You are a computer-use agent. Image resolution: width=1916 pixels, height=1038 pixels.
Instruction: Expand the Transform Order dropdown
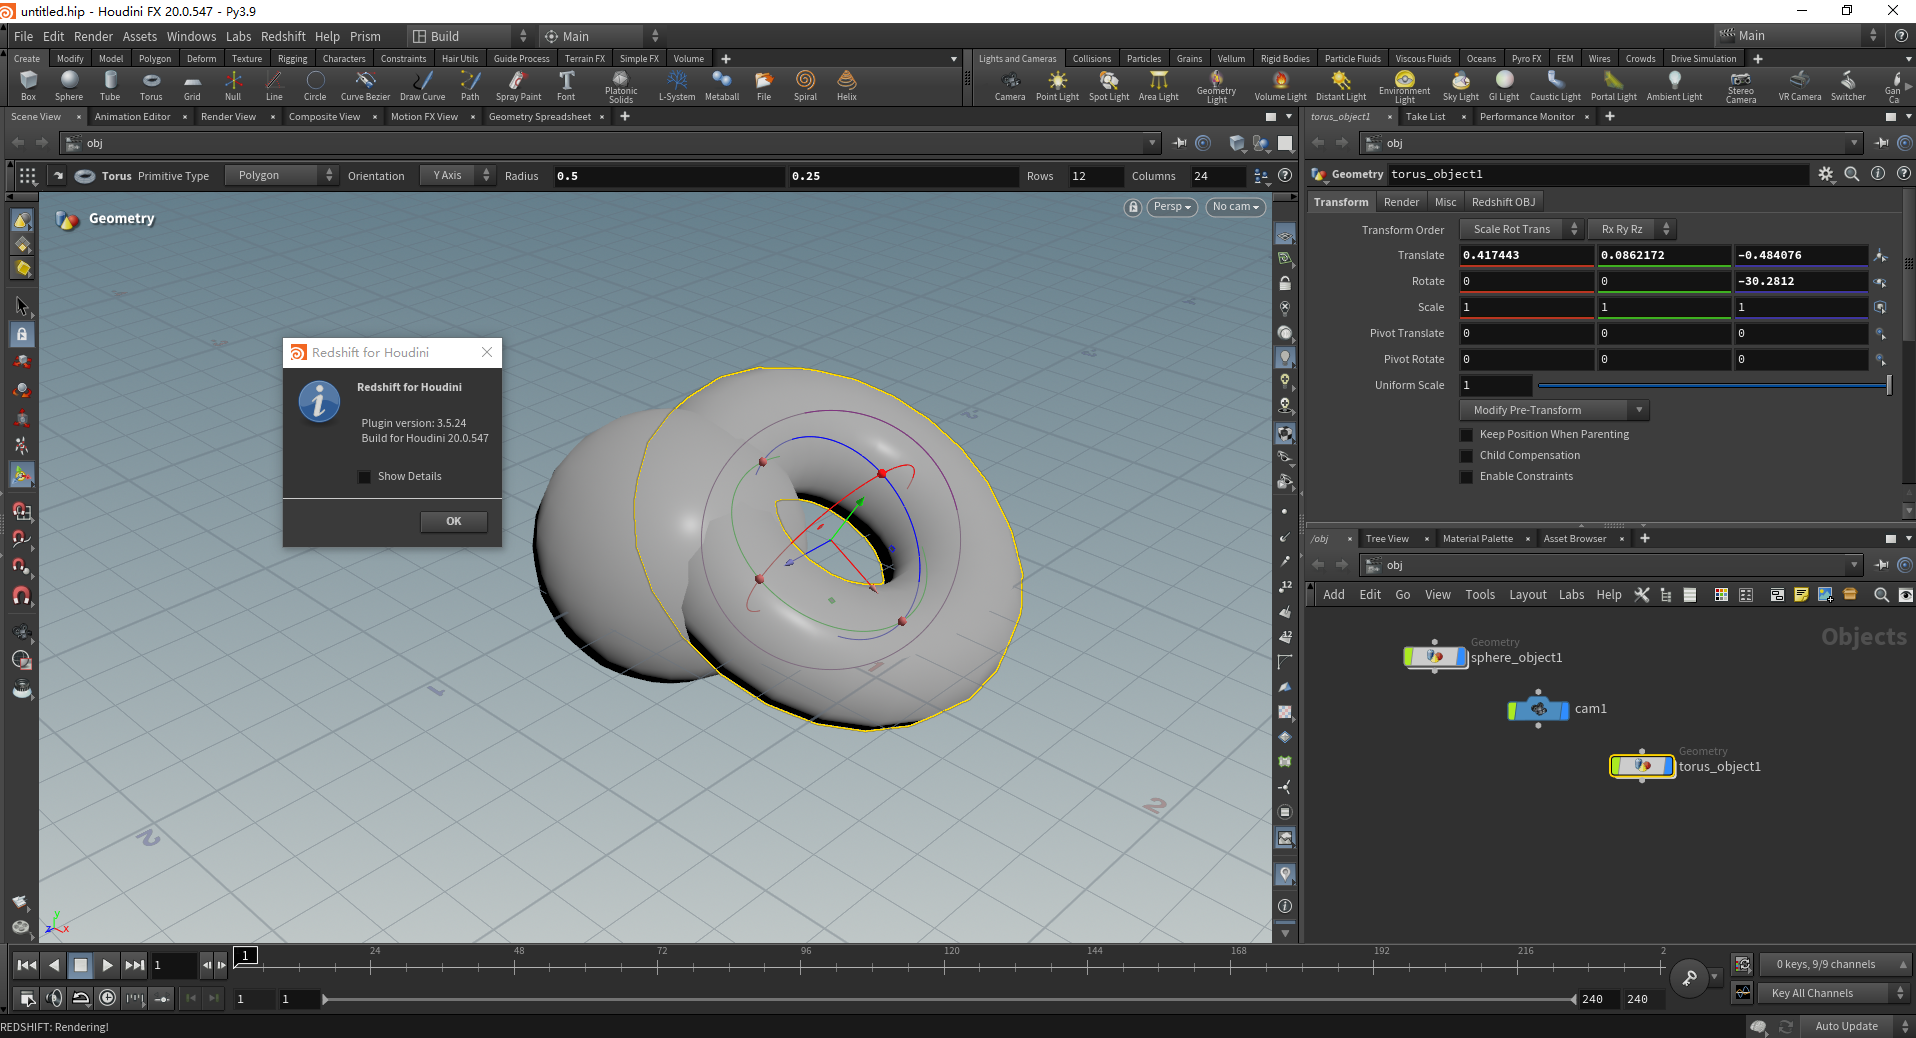coord(1520,230)
